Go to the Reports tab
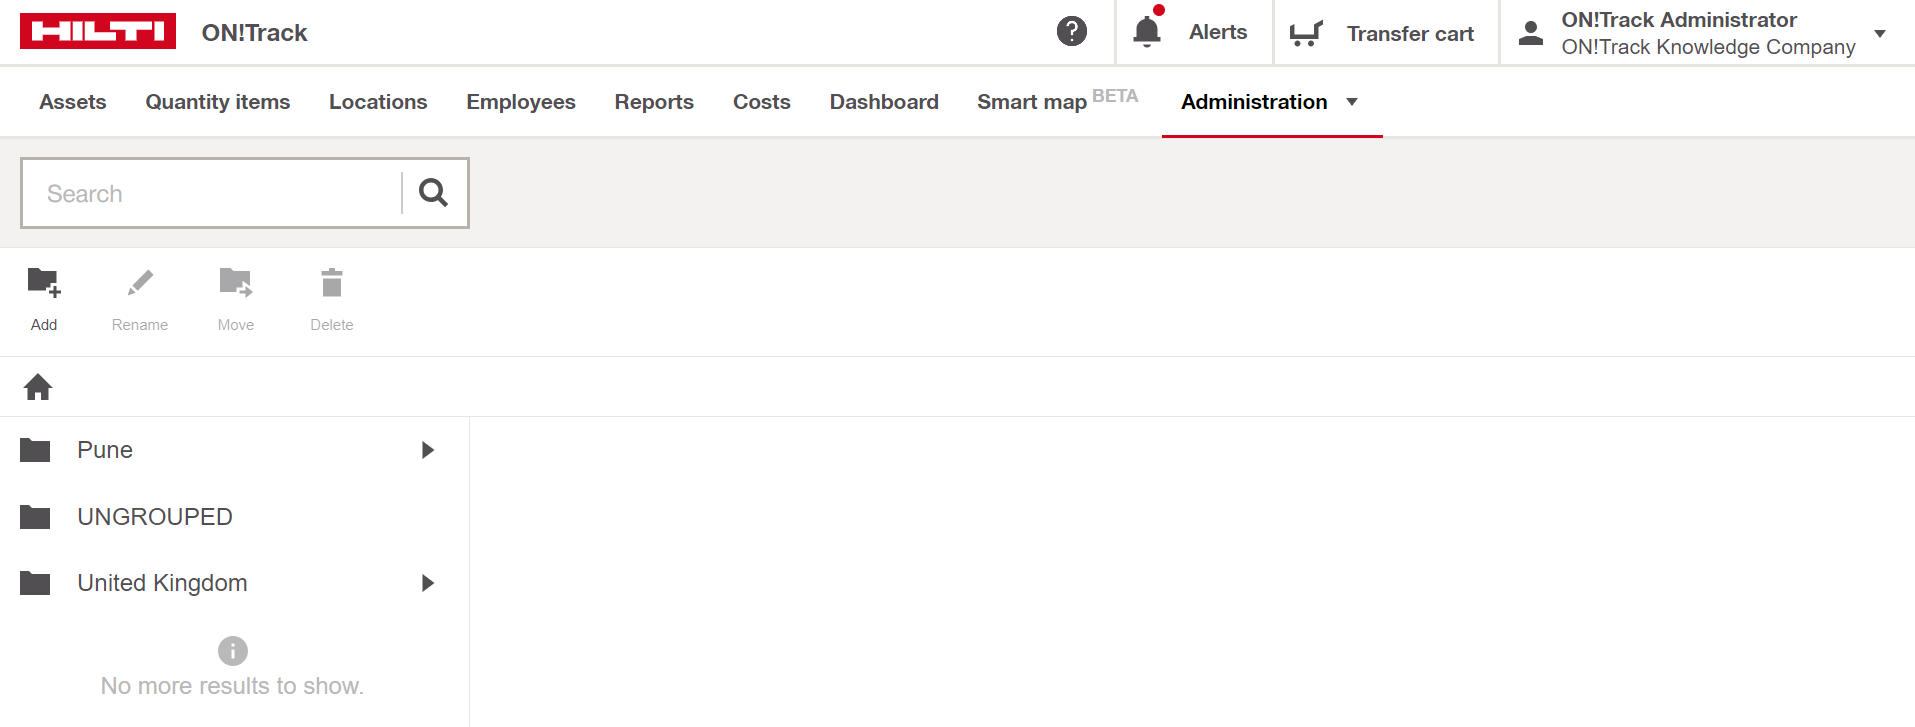 [x=654, y=102]
